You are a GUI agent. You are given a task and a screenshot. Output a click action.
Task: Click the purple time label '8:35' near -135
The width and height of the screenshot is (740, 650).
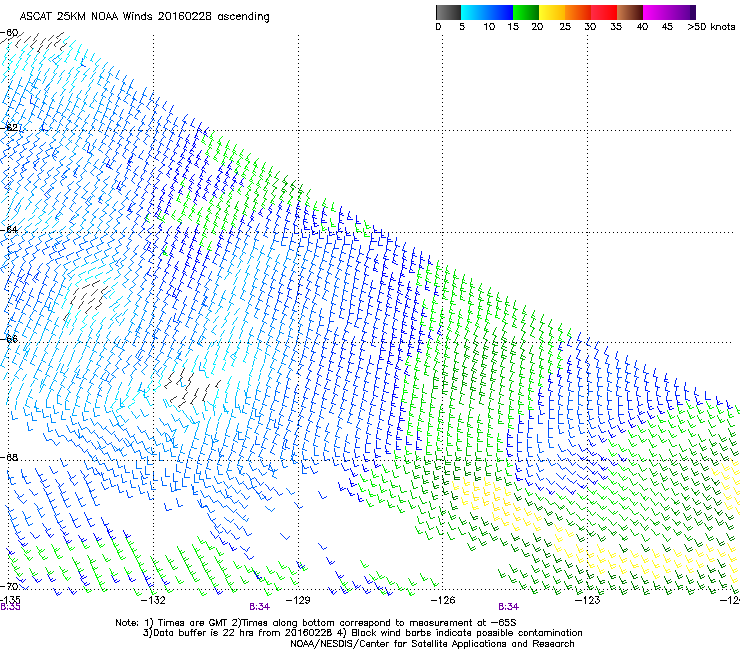[x=10, y=607]
